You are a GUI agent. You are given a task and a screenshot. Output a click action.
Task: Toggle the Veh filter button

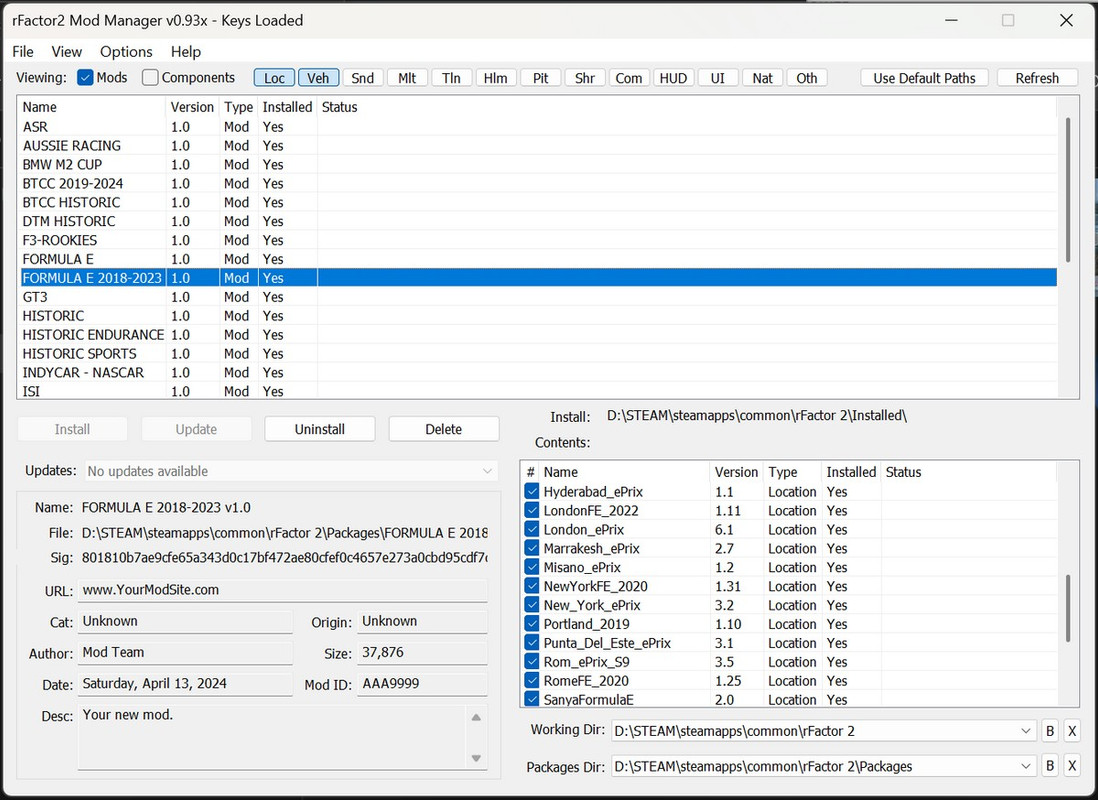[319, 78]
